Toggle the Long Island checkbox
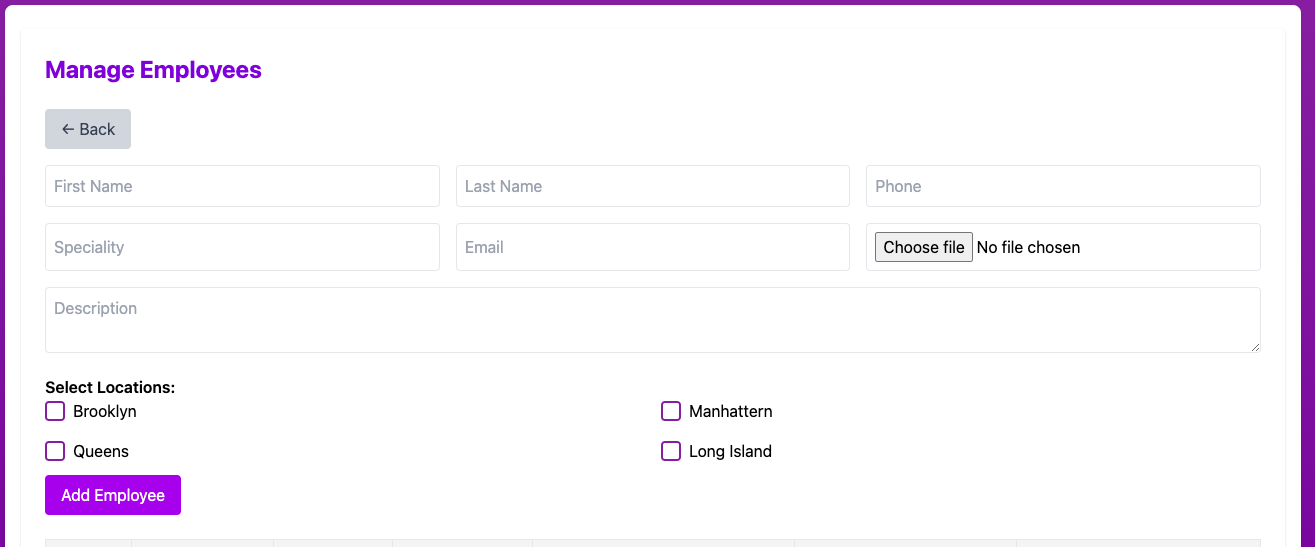This screenshot has width=1315, height=547. pyautogui.click(x=671, y=451)
